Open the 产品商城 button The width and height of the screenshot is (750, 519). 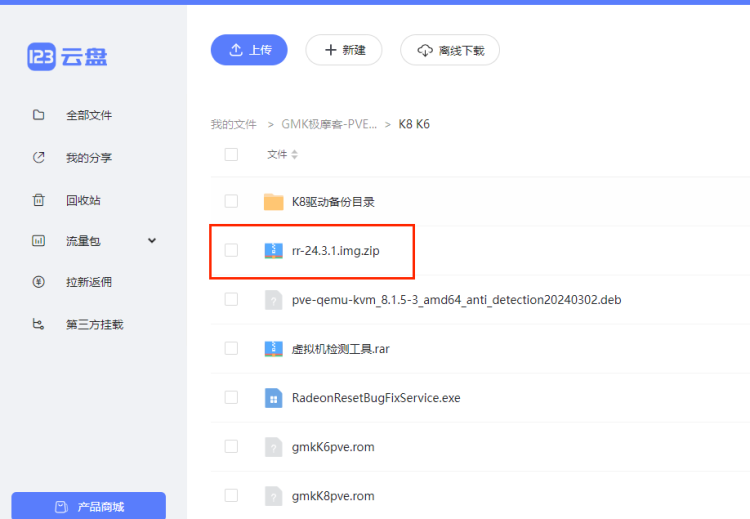click(x=88, y=506)
